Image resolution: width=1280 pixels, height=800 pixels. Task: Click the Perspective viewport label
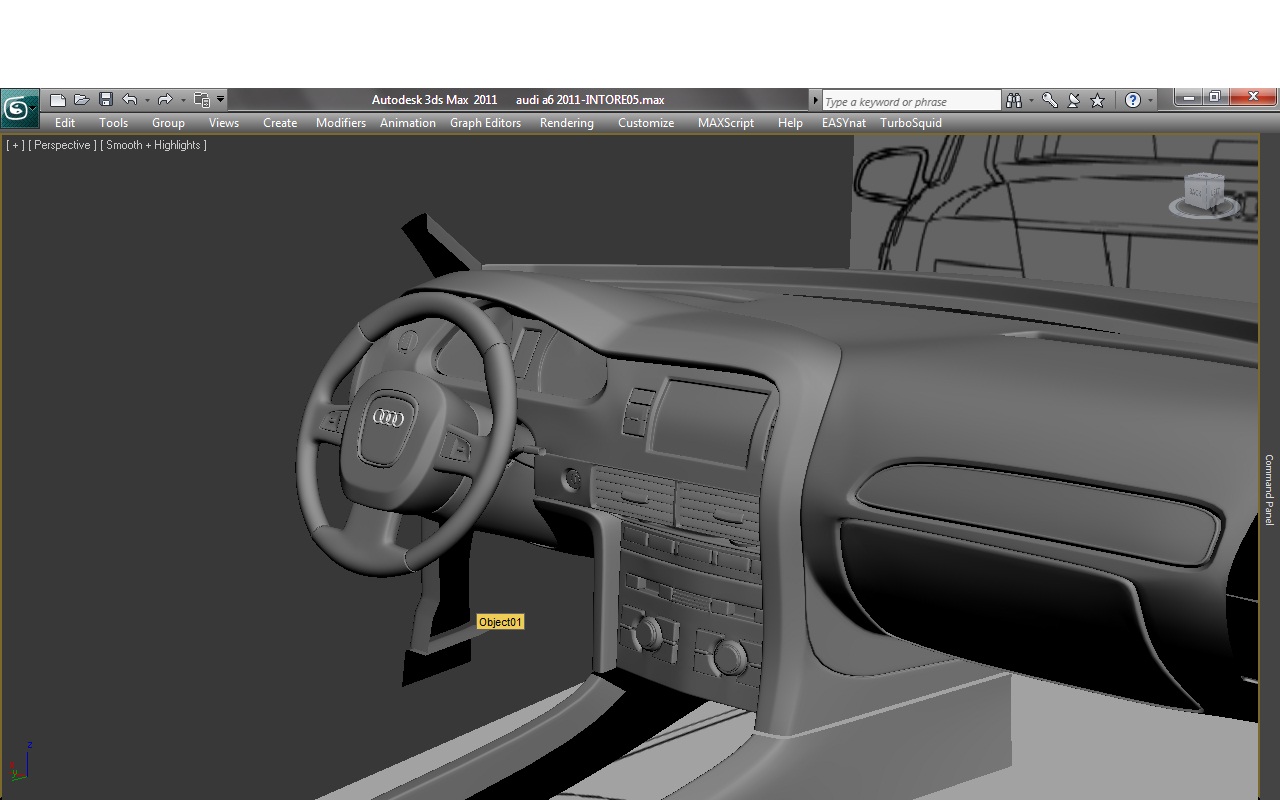(x=62, y=145)
